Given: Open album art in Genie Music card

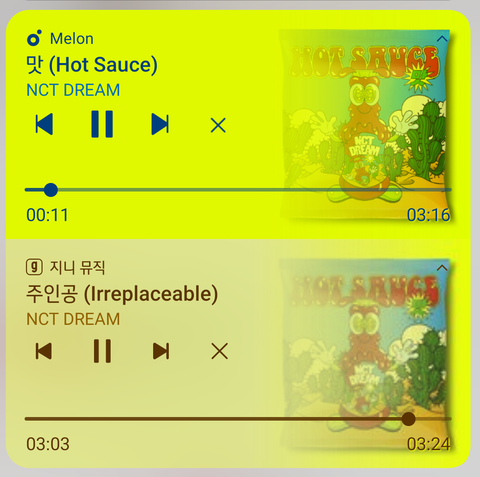Looking at the screenshot, I should point(365,353).
